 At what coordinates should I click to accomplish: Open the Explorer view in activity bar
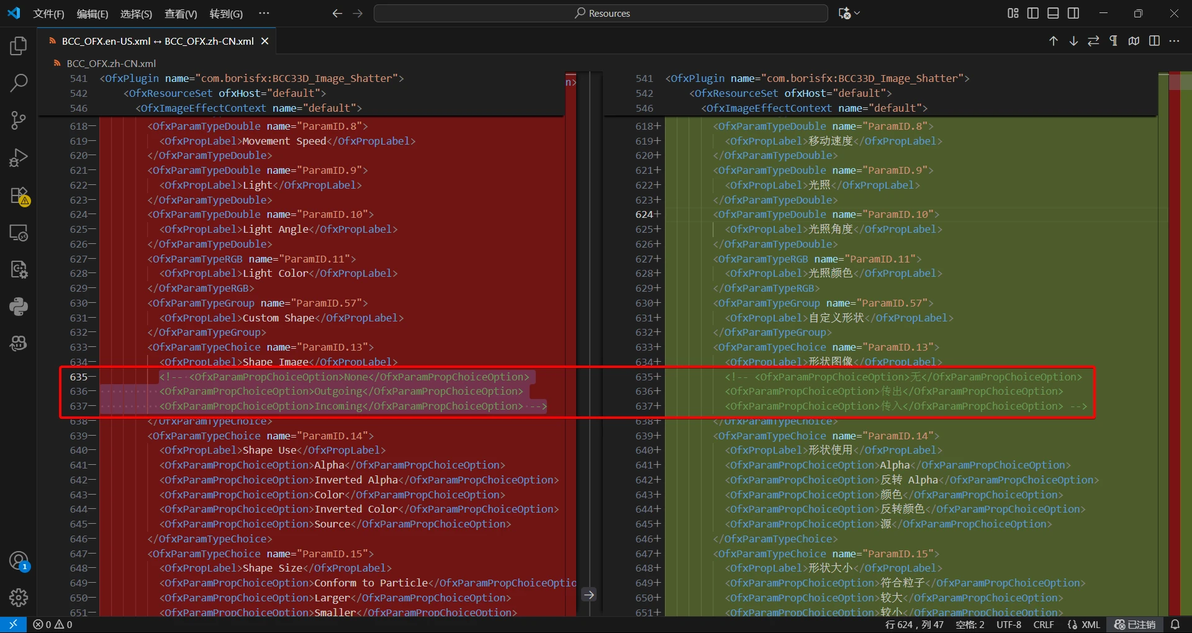tap(18, 46)
